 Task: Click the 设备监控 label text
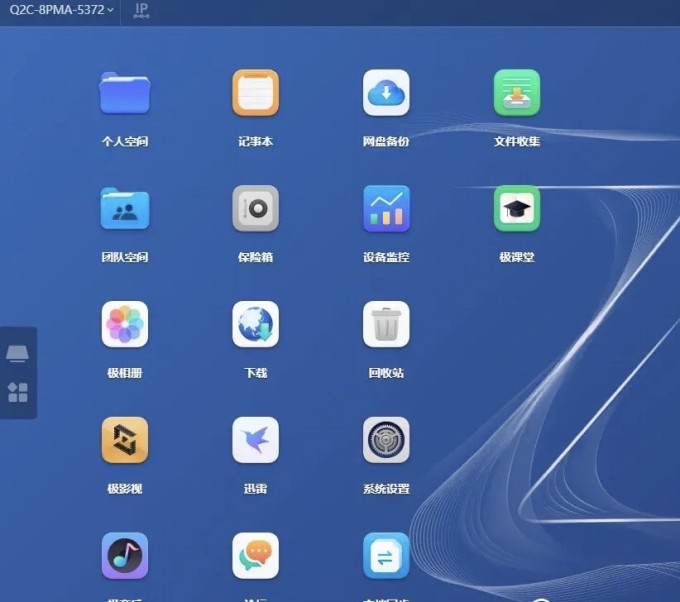[x=386, y=257]
